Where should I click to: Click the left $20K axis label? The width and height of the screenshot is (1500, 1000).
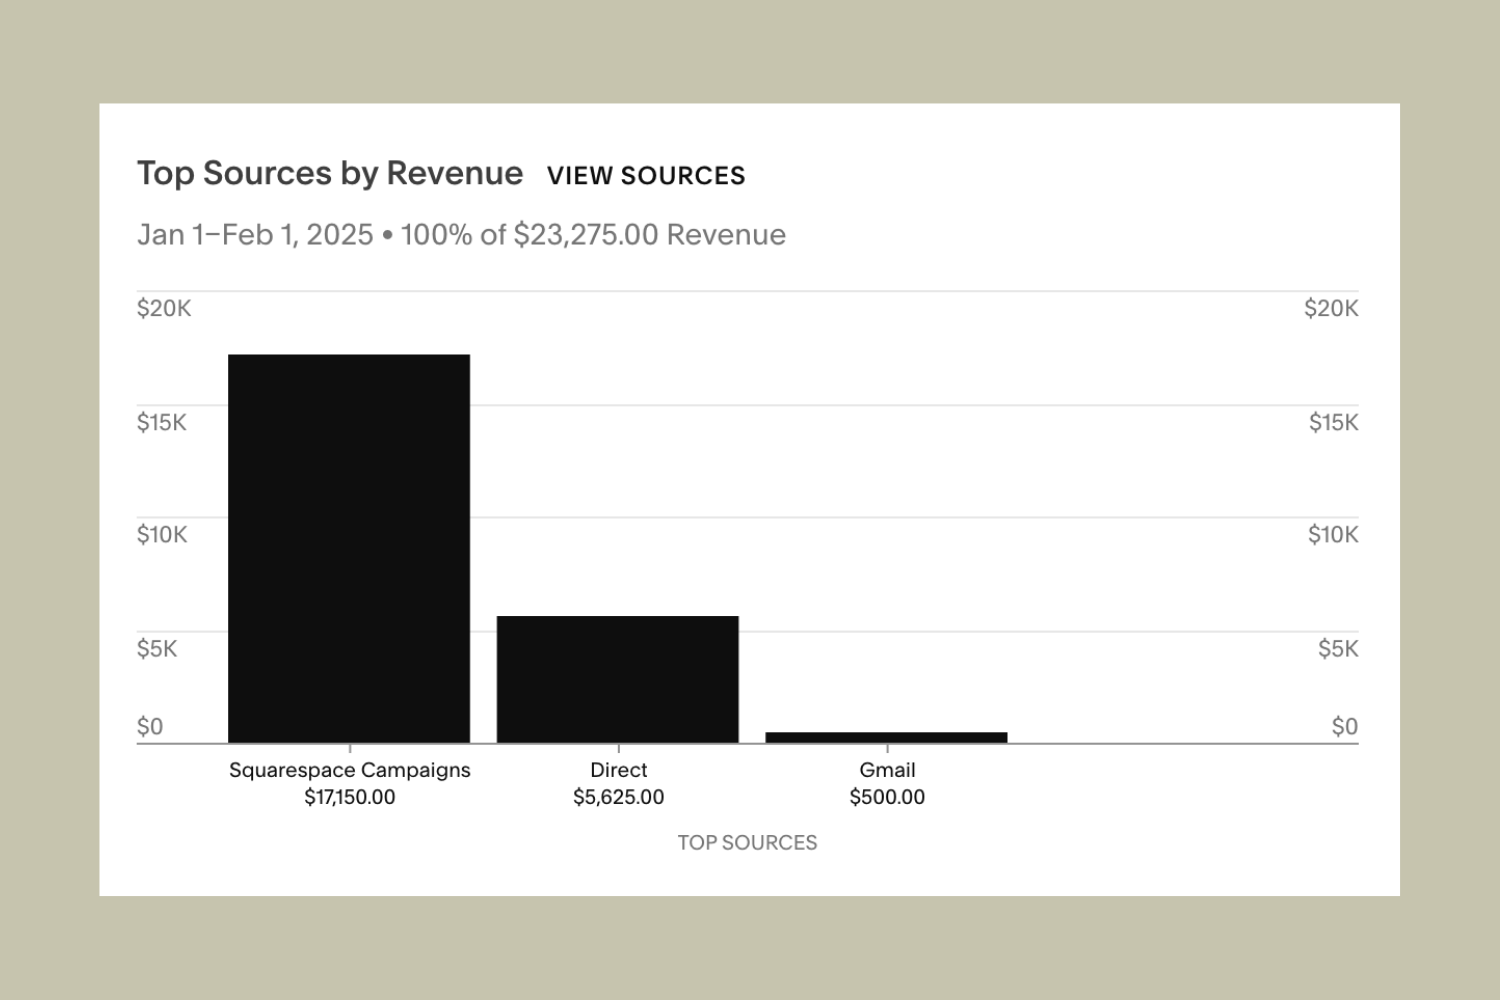(164, 308)
